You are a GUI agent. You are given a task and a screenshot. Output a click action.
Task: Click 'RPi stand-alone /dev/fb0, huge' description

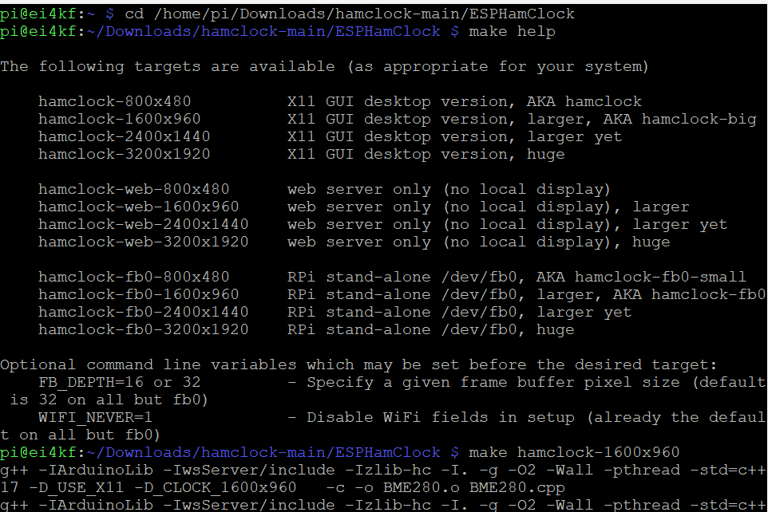pos(431,330)
